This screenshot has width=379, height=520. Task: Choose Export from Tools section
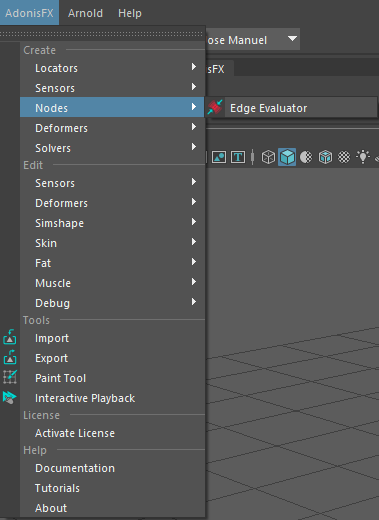(112, 358)
